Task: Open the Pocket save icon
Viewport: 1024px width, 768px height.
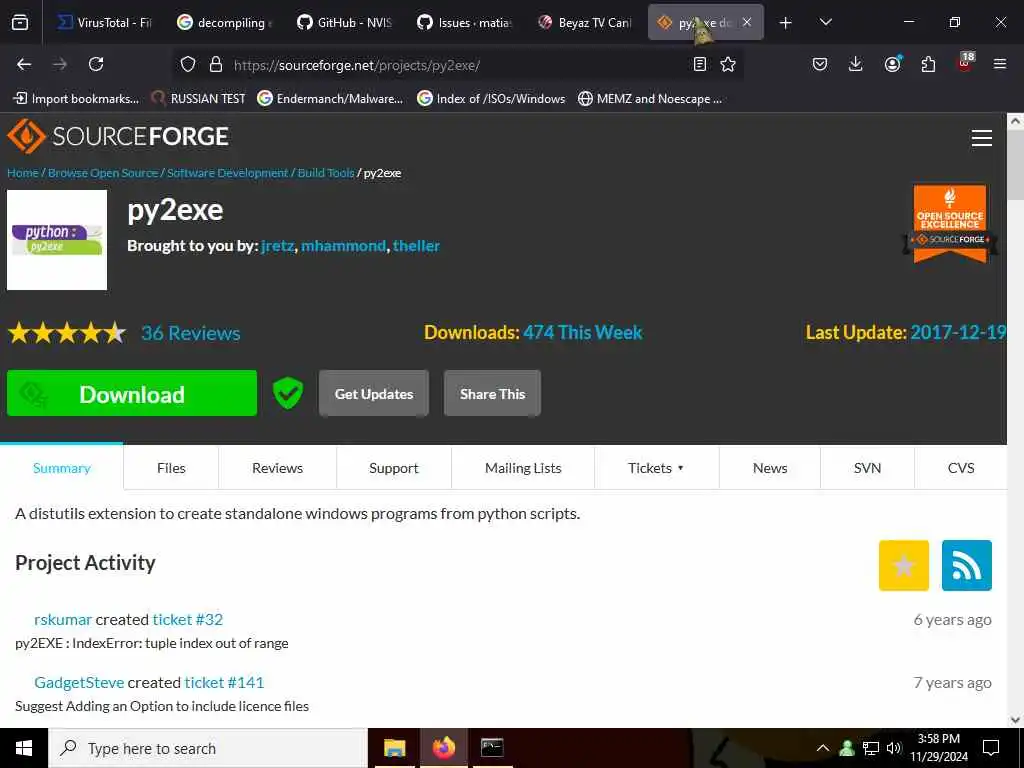Action: [820, 64]
